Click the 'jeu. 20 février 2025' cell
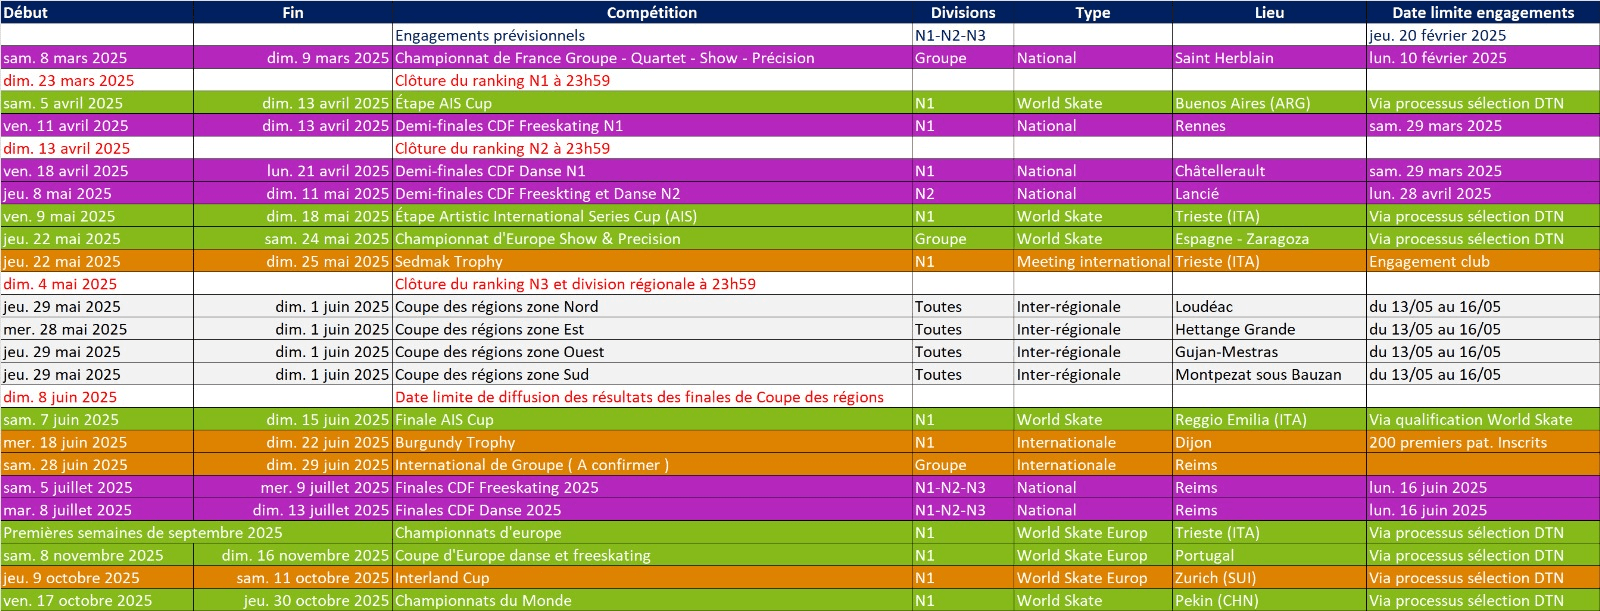The width and height of the screenshot is (1600, 611). tap(1483, 35)
